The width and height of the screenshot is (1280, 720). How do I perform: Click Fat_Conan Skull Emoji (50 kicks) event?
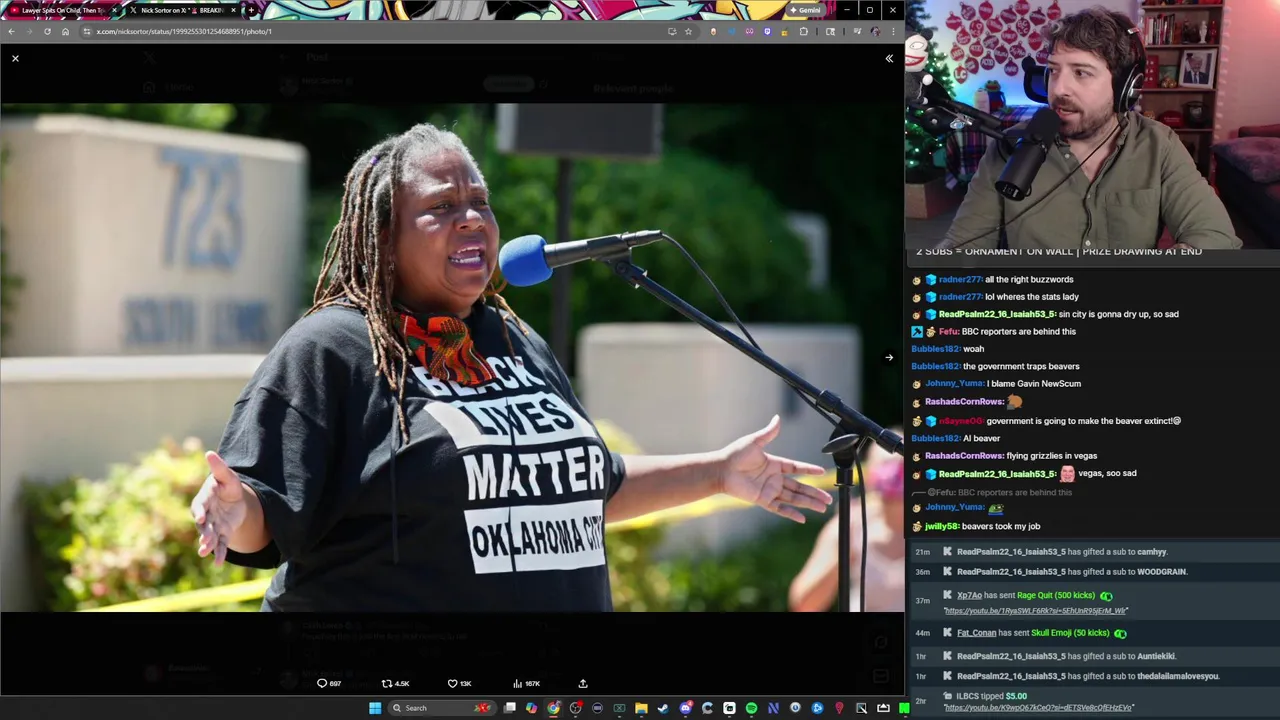1042,633
